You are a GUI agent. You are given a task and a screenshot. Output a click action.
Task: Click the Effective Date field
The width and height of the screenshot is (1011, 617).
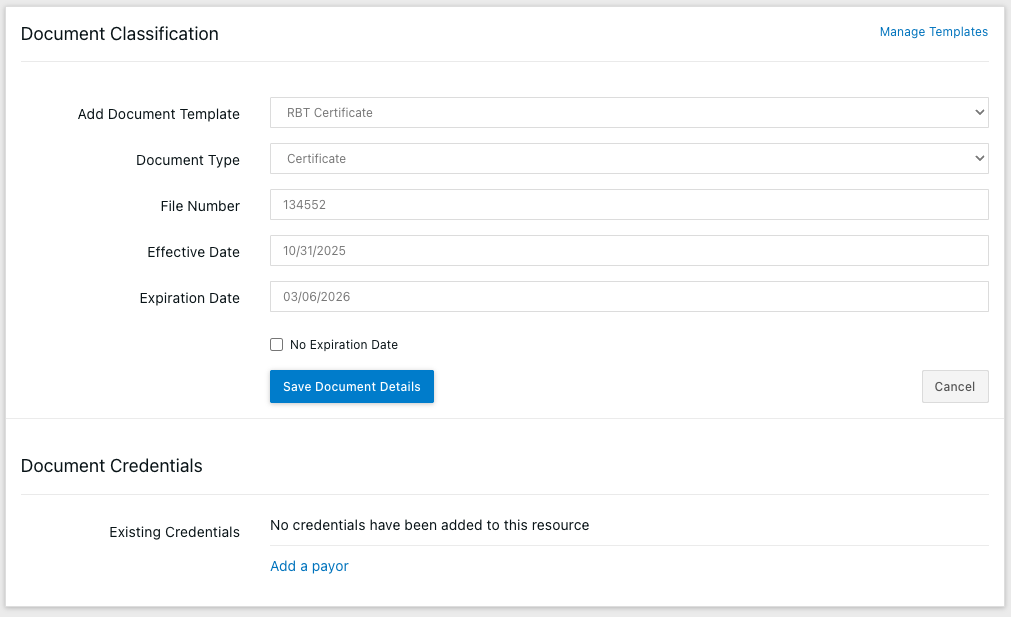coord(629,250)
